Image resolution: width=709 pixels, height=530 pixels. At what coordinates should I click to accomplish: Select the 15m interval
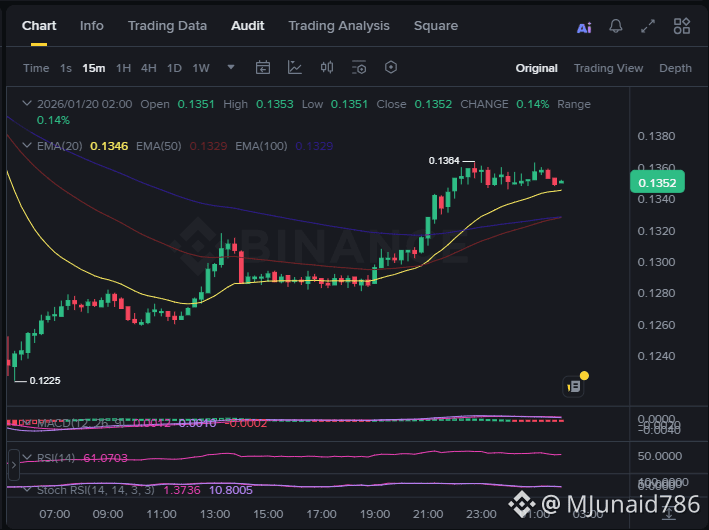(94, 68)
